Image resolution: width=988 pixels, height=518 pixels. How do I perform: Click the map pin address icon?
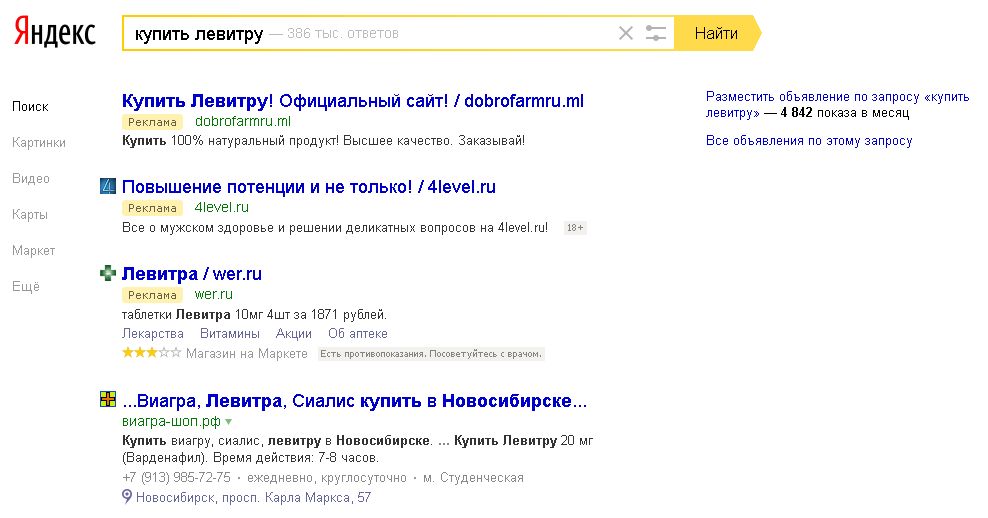[127, 497]
